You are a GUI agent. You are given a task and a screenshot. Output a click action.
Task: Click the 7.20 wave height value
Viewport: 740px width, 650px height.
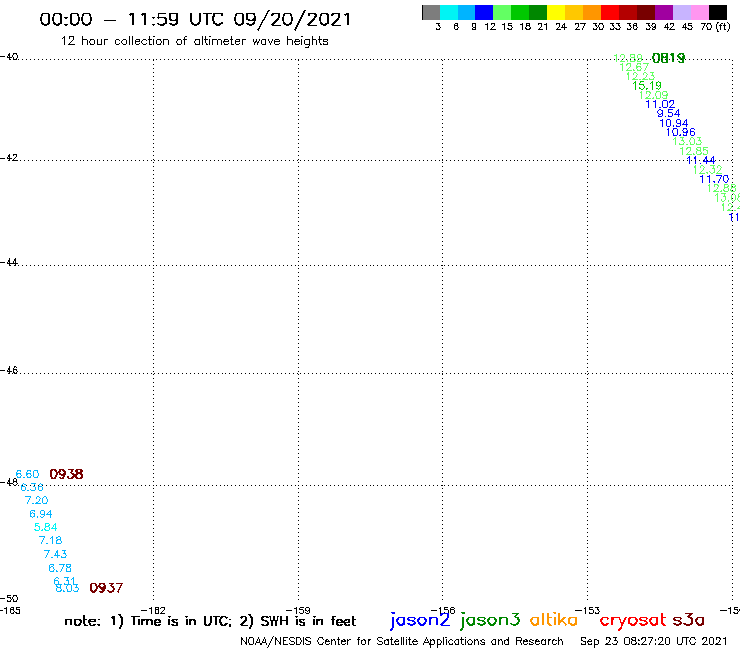36,500
